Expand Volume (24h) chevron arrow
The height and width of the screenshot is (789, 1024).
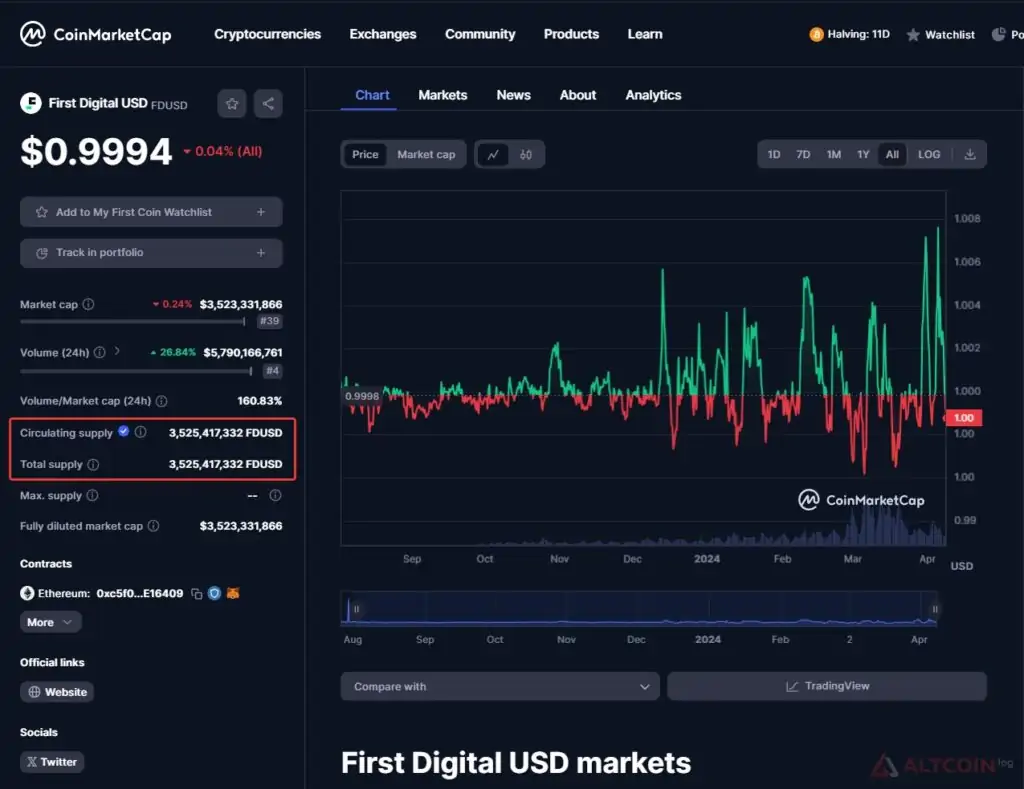tap(117, 351)
